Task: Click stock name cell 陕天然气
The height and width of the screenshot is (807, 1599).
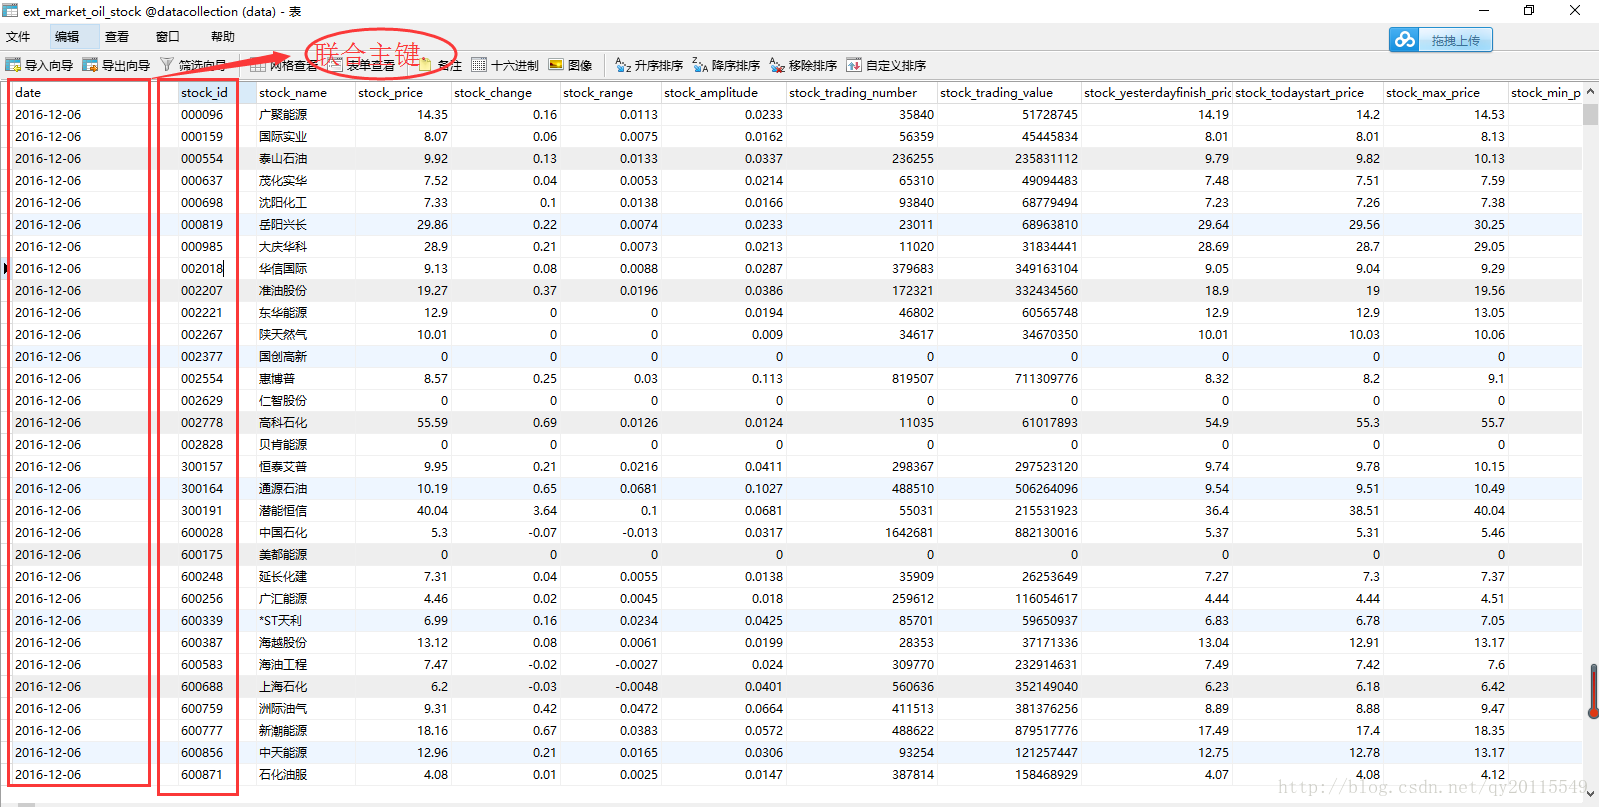Action: 305,334
